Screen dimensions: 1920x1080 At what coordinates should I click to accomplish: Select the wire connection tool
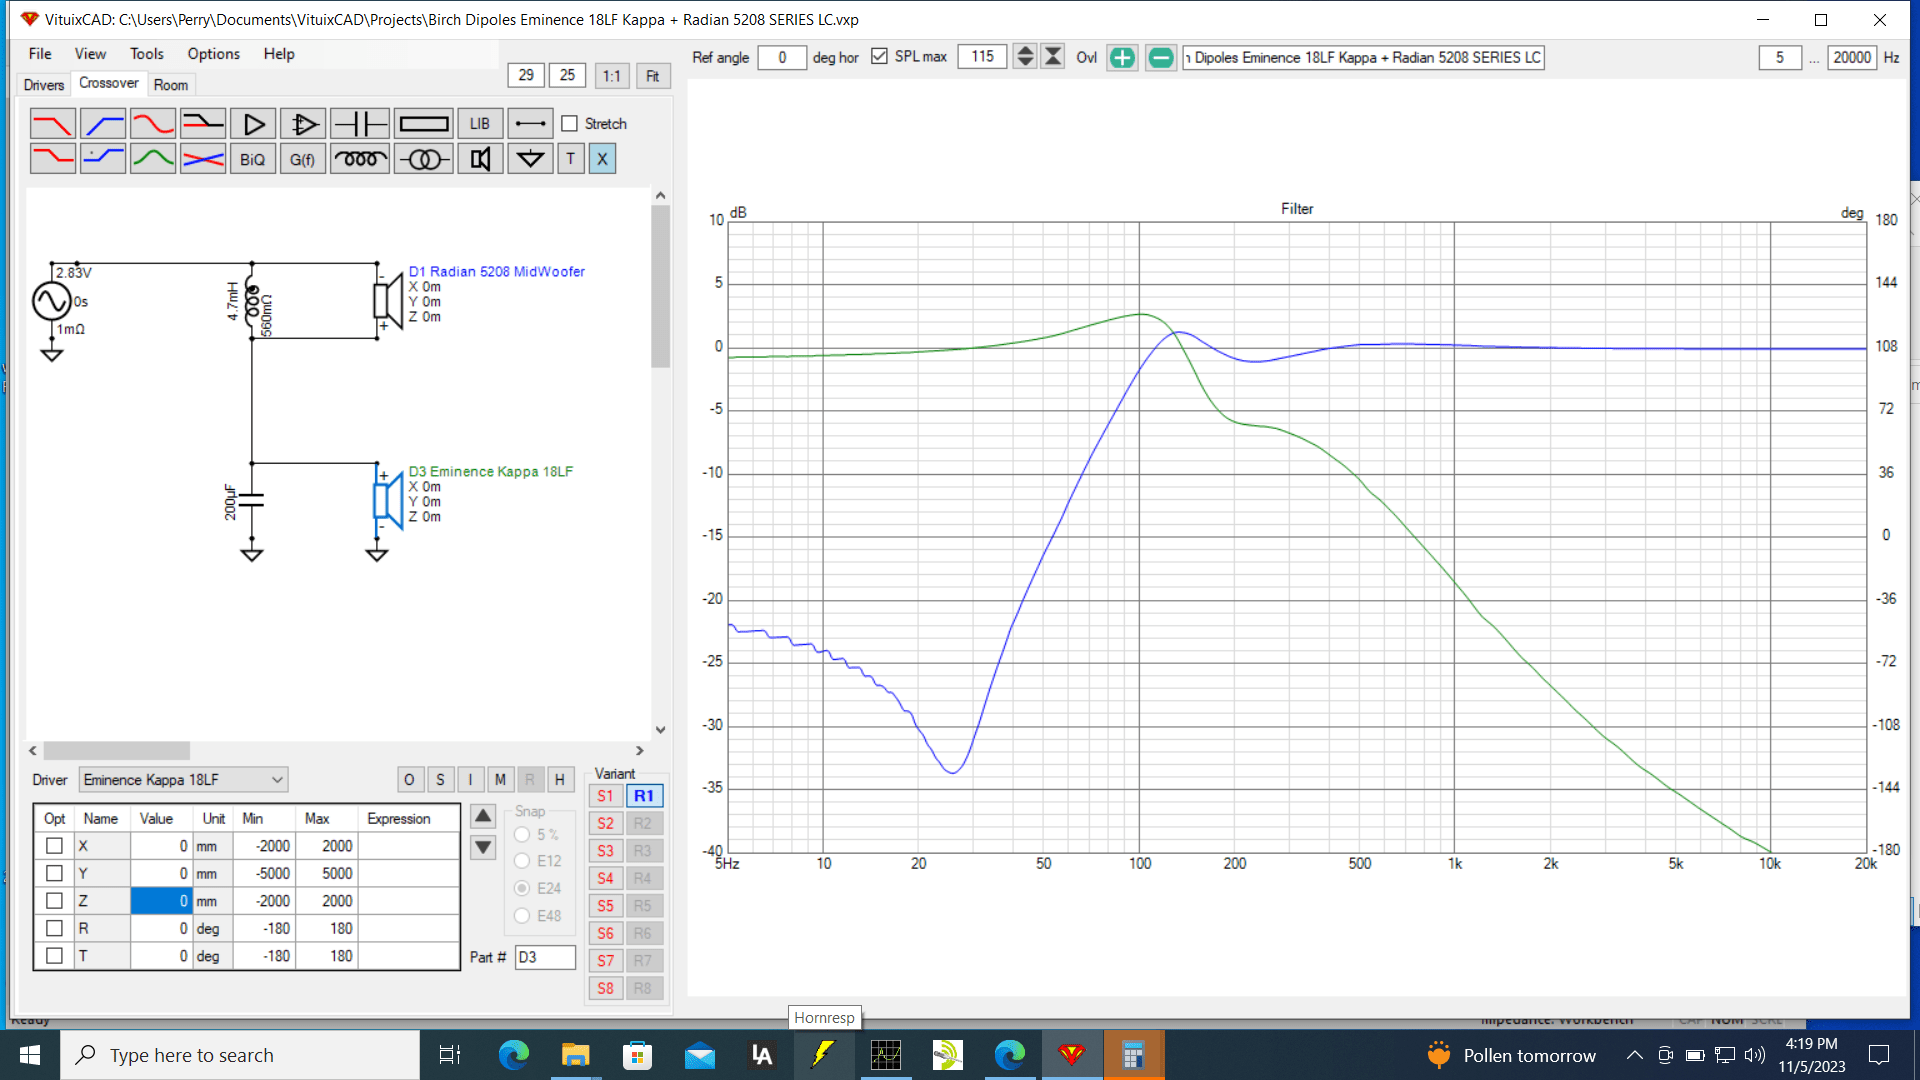coord(530,124)
